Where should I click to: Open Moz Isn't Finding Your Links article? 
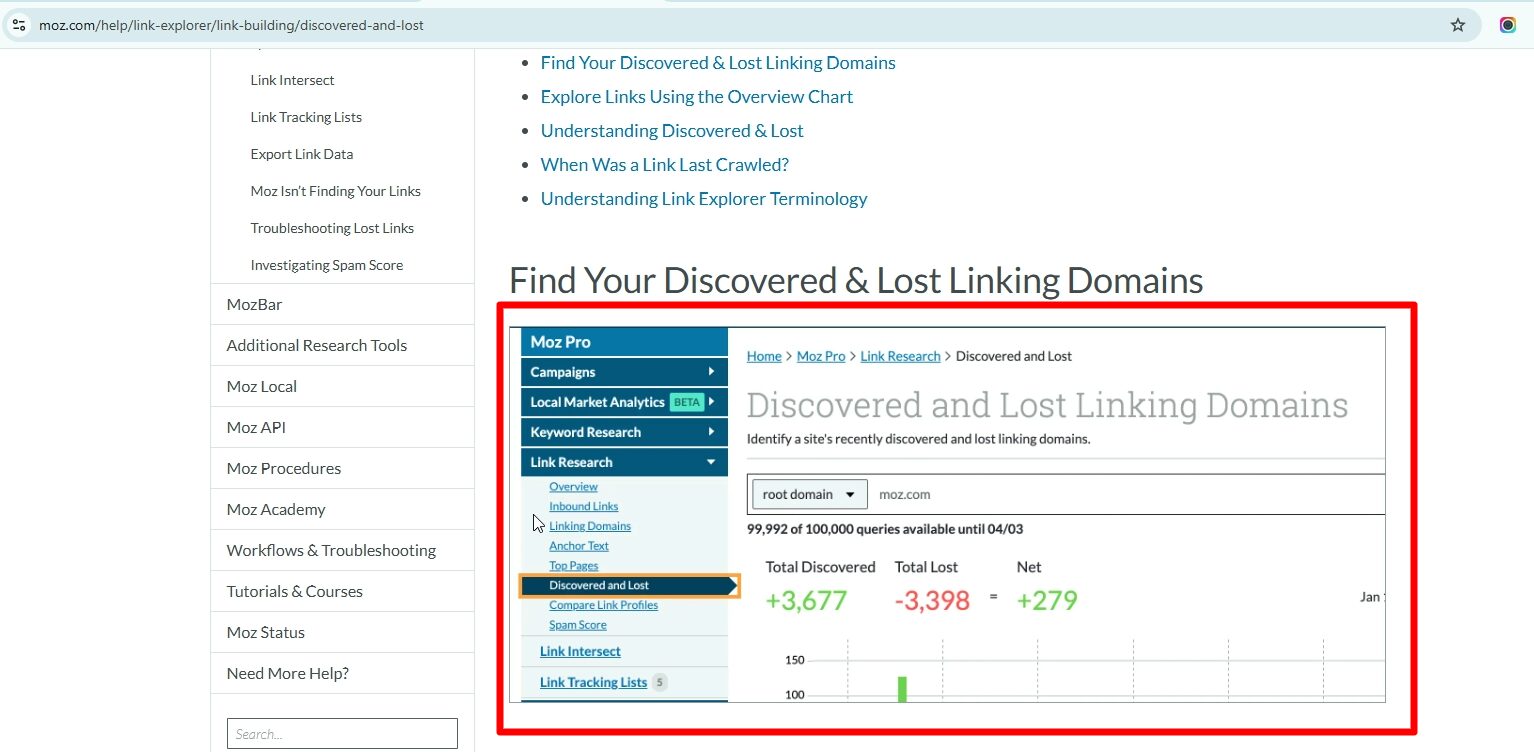tap(335, 191)
